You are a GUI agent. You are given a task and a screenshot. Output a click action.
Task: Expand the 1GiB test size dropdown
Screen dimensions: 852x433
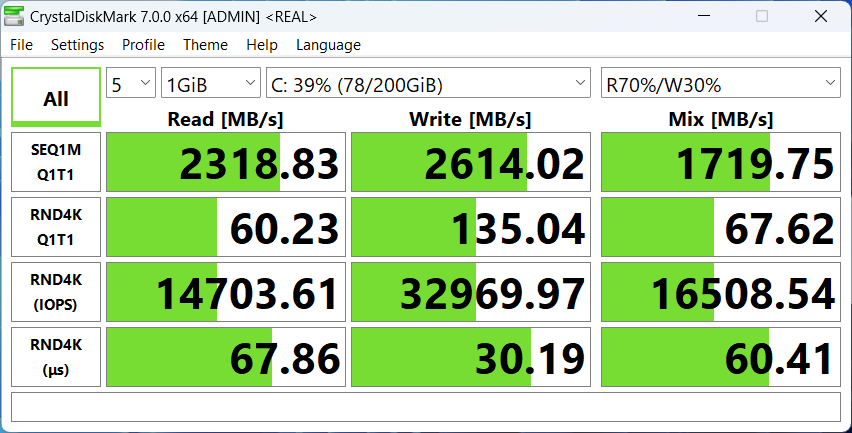[211, 83]
